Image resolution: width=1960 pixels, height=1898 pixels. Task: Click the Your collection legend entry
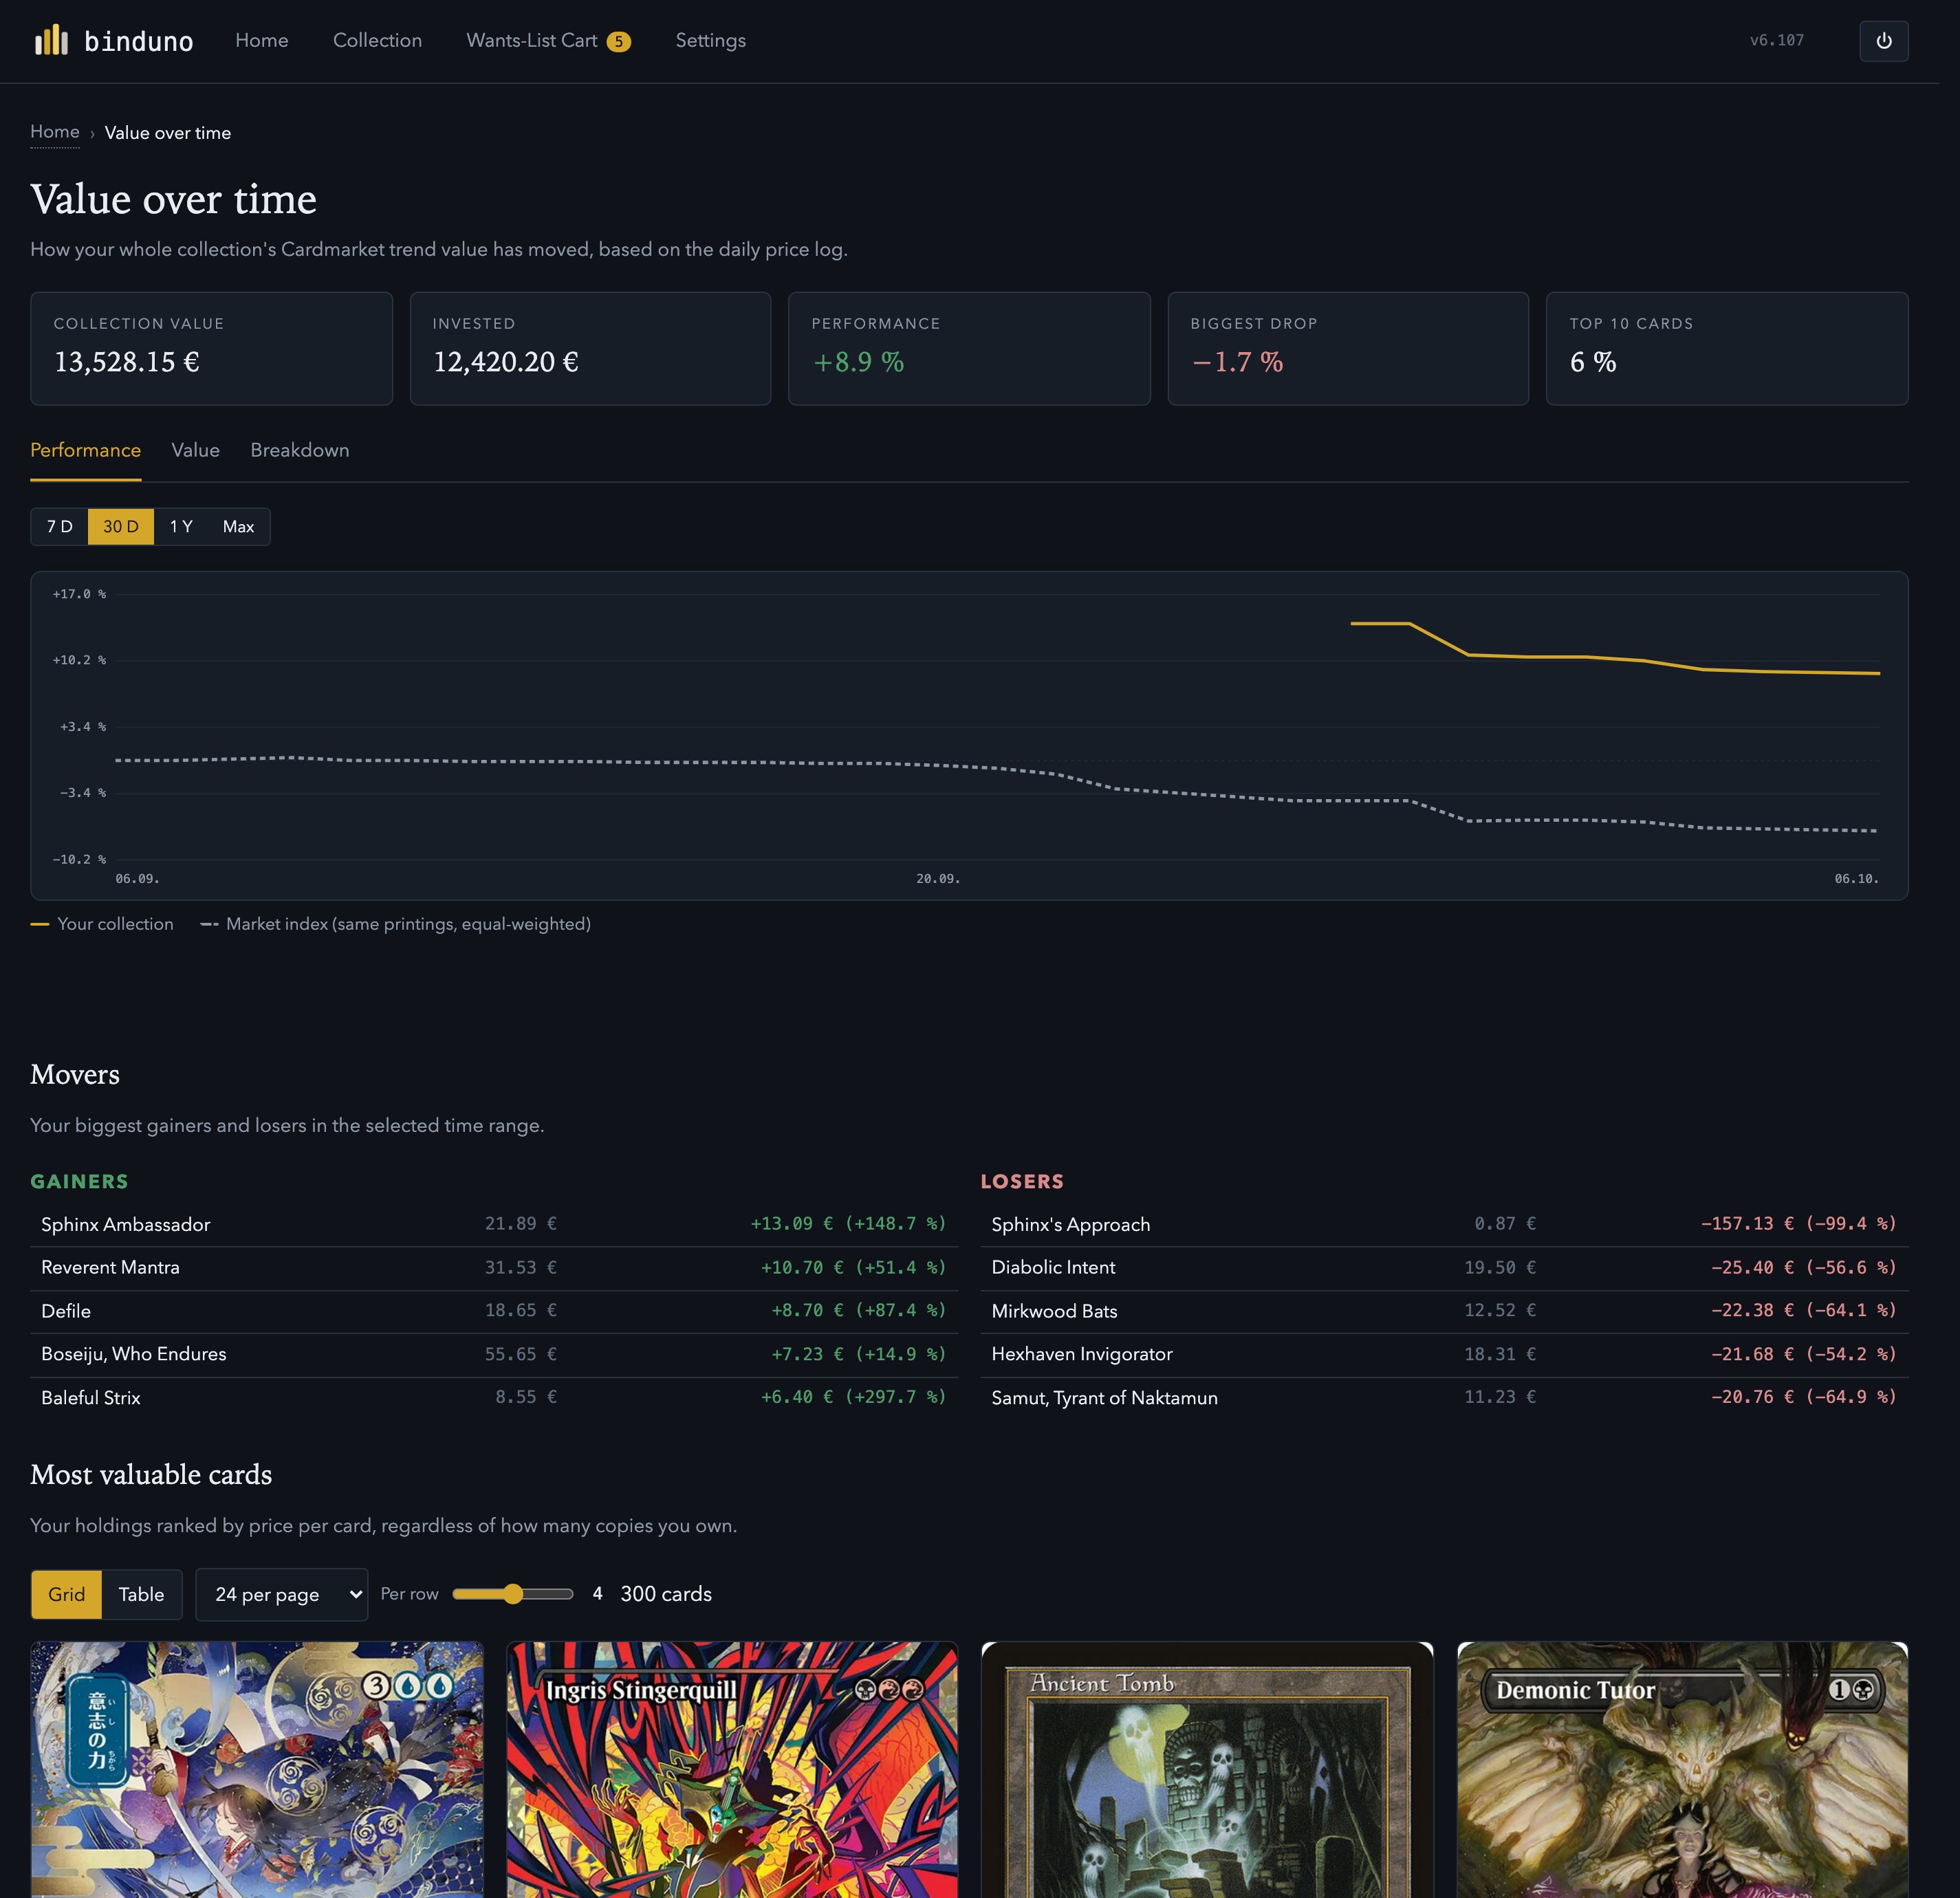[102, 924]
